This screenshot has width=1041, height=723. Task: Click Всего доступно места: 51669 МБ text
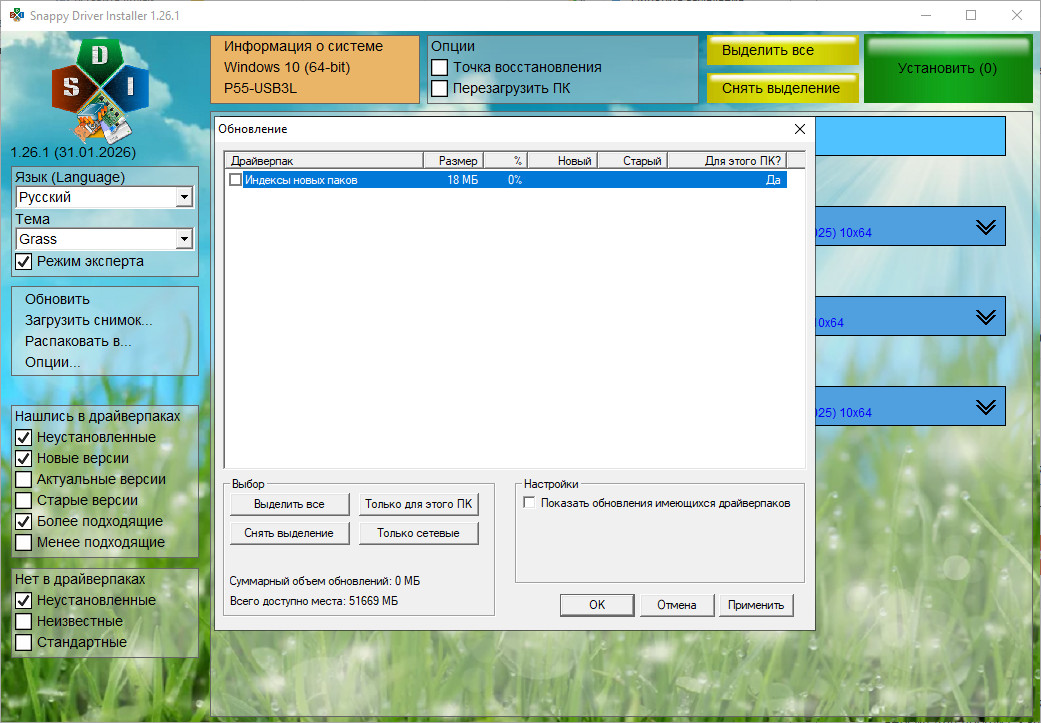314,601
